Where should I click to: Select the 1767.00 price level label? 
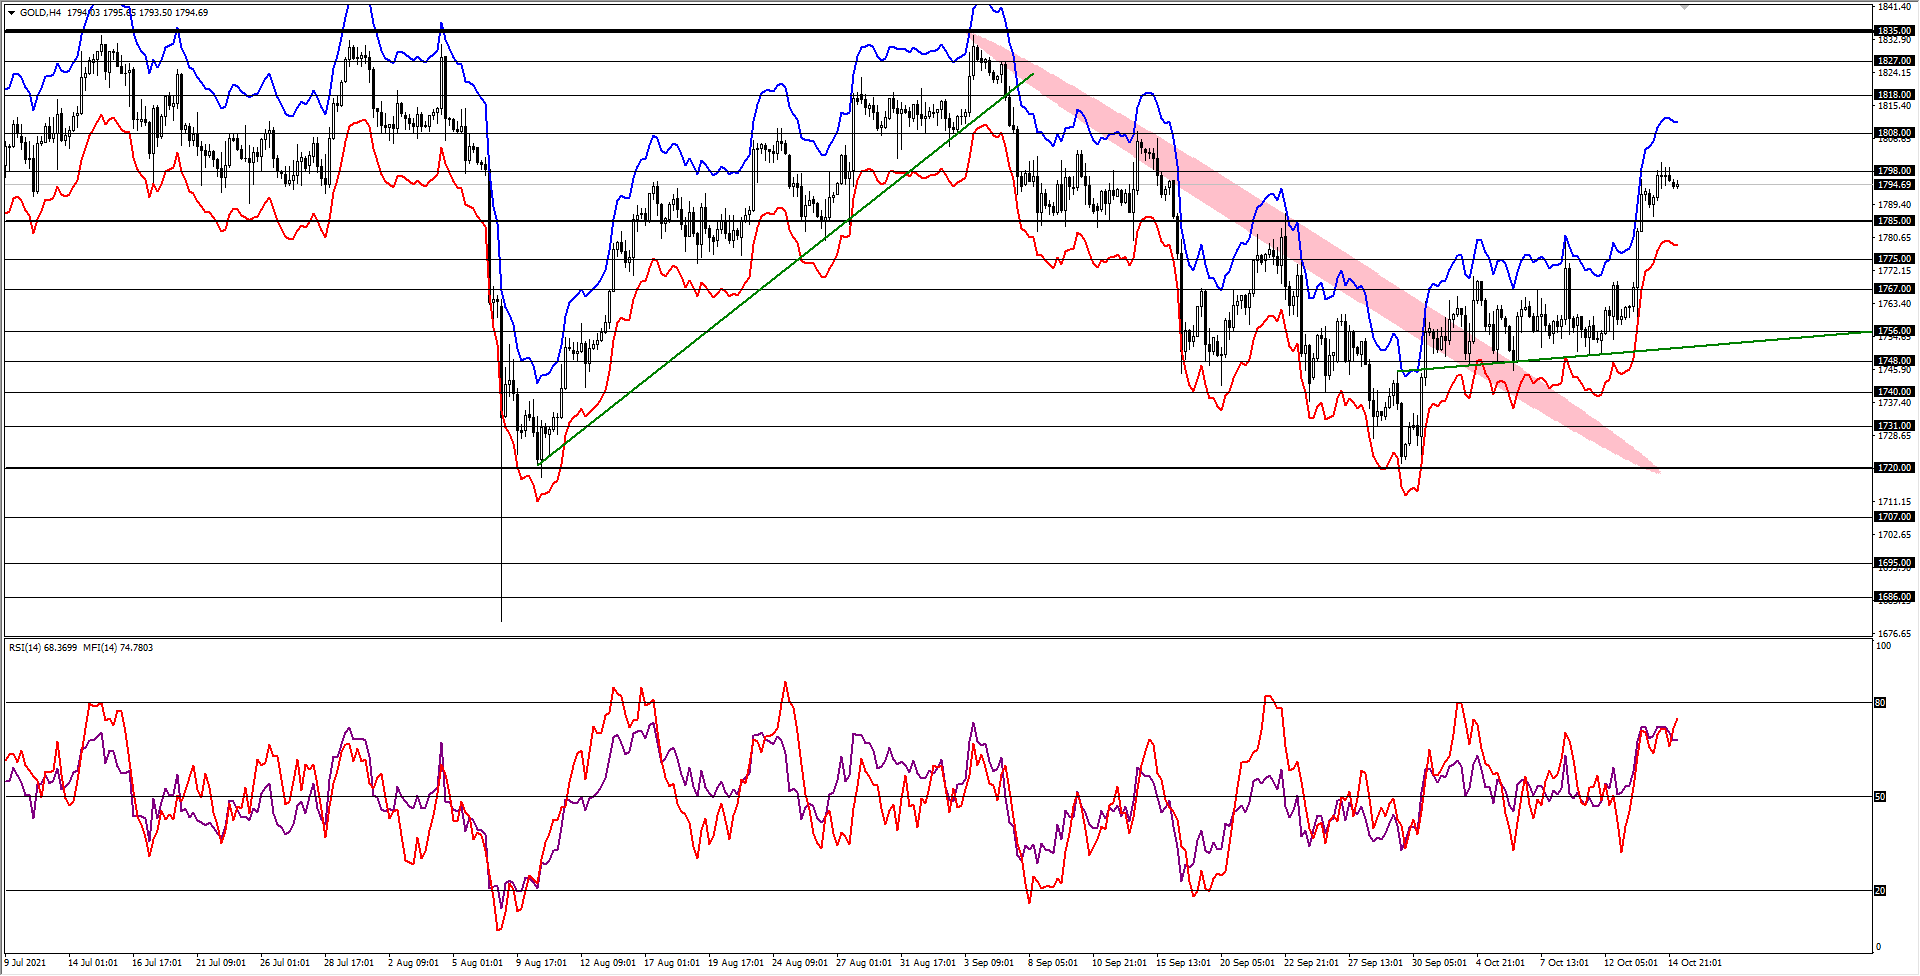(x=1894, y=289)
